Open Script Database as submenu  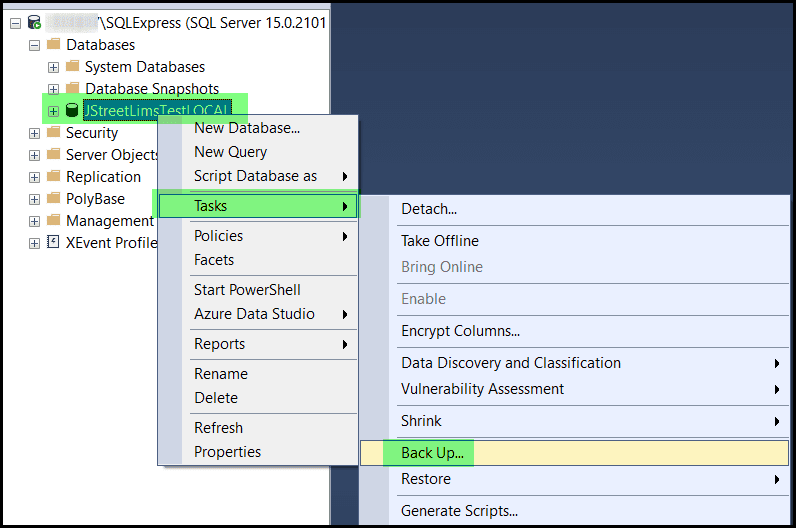[258, 176]
